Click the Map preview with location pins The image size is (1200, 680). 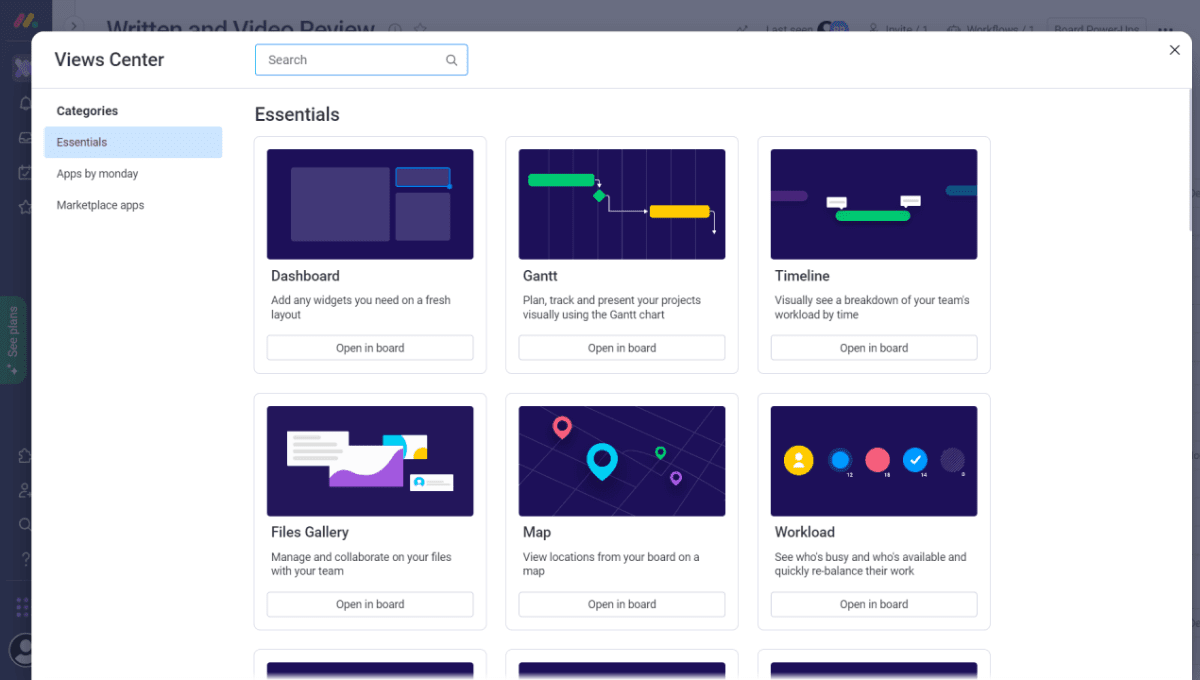pos(622,461)
